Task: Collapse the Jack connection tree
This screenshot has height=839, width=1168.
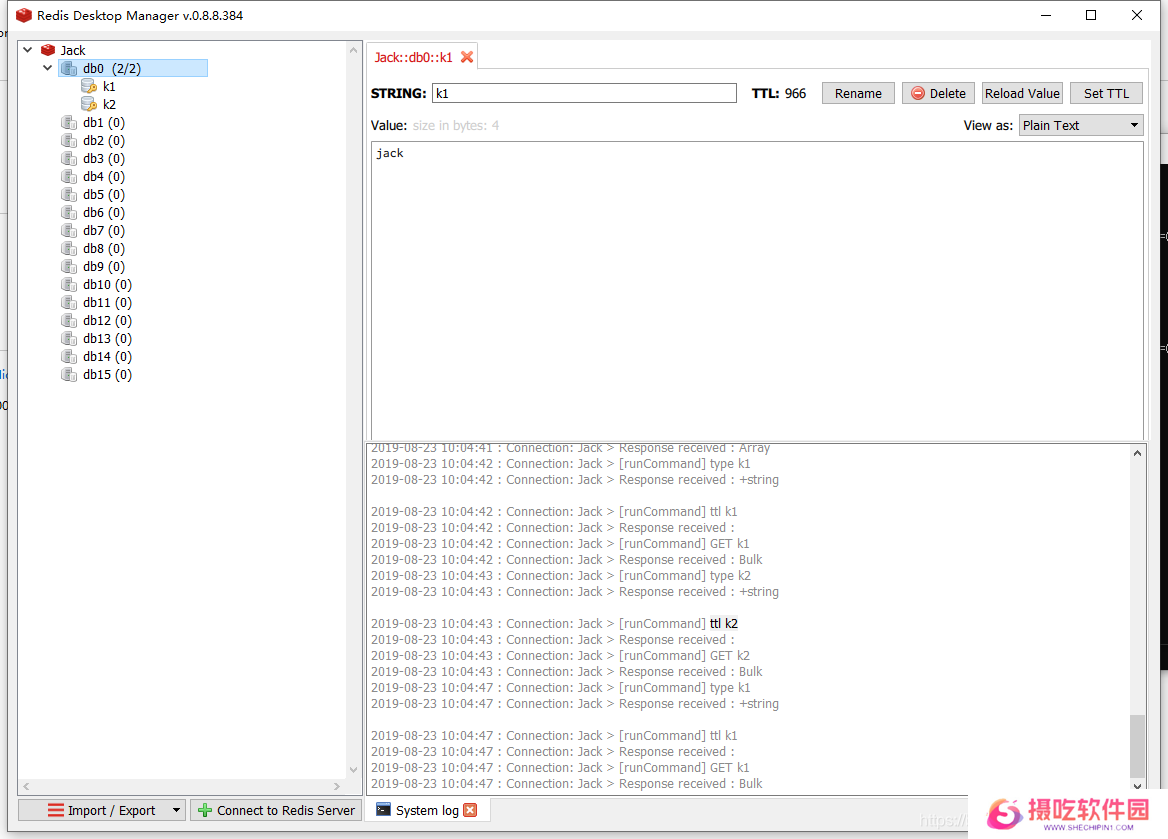Action: coord(28,50)
